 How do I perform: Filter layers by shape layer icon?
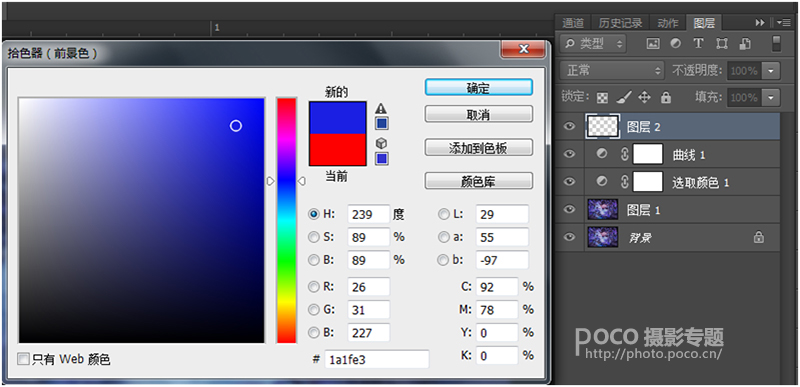tap(721, 44)
